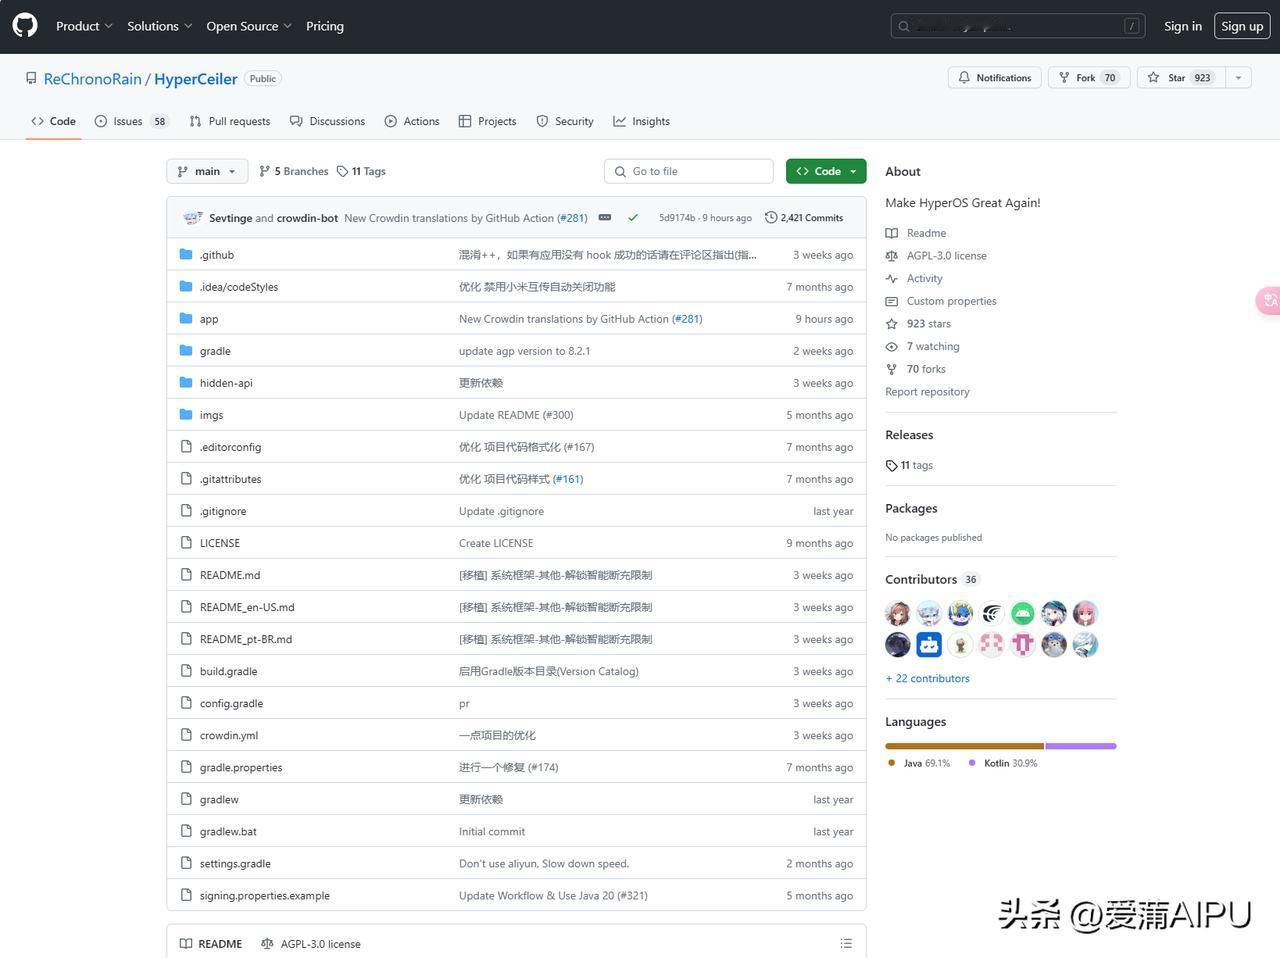The image size is (1280, 958).
Task: Open the .github folder
Action: pos(217,255)
